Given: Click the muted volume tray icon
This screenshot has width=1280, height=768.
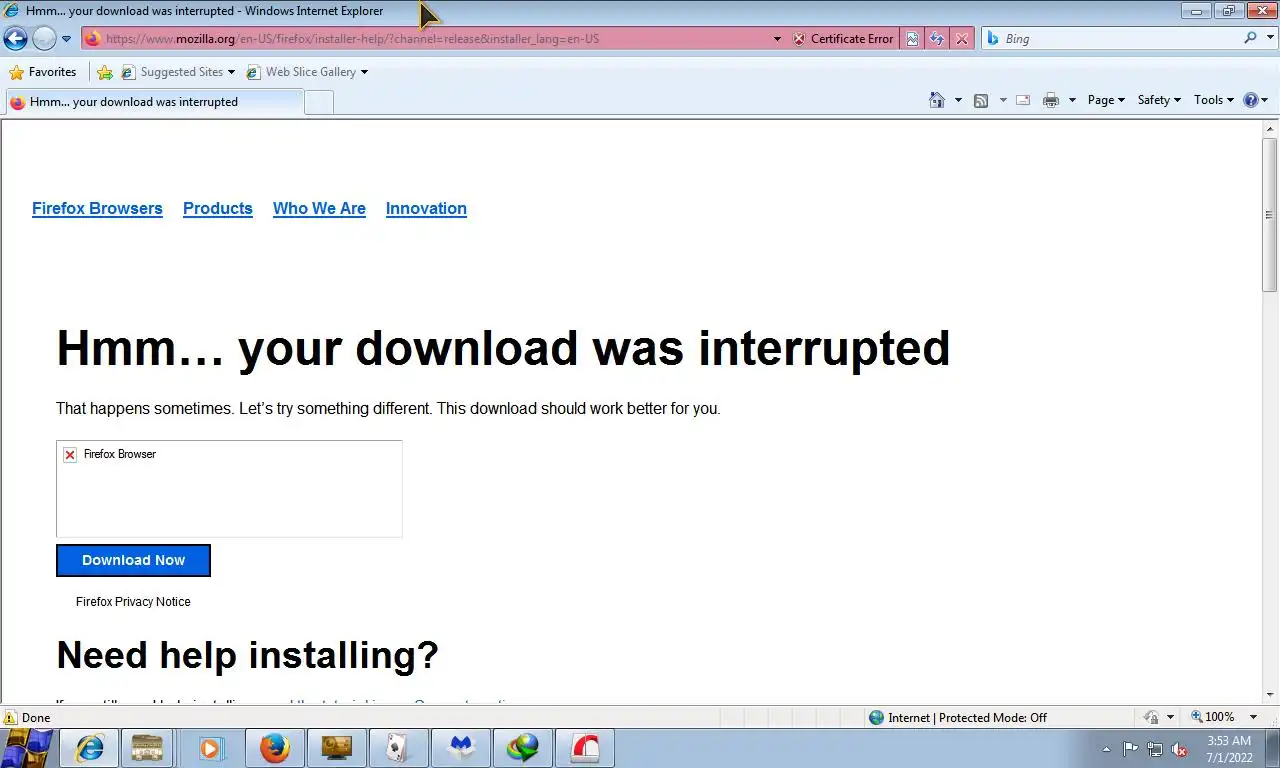Looking at the screenshot, I should [1179, 749].
